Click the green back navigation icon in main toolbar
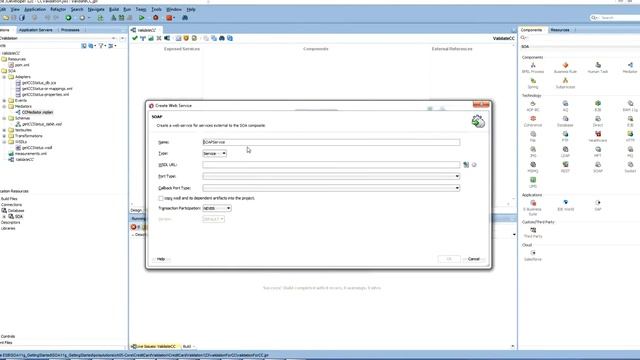This screenshot has width=640, height=360. pyautogui.click(x=68, y=18)
